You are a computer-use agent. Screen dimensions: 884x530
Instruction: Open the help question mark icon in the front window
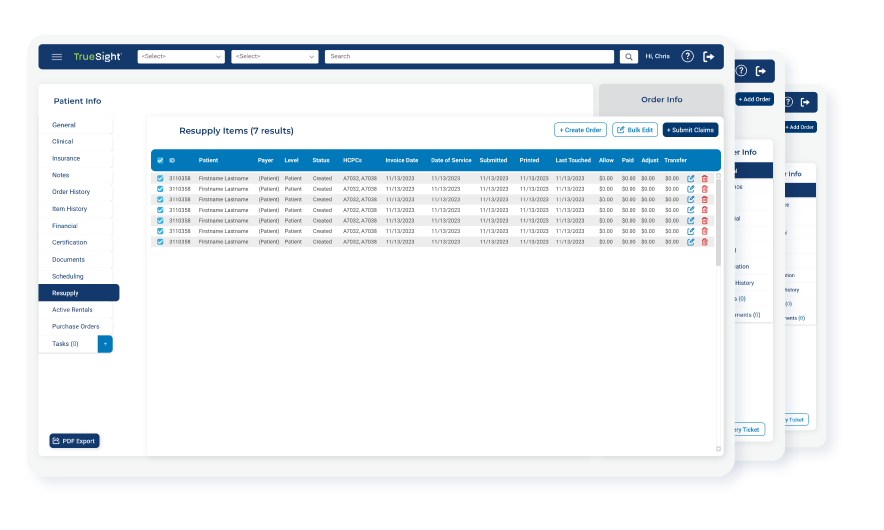(687, 56)
